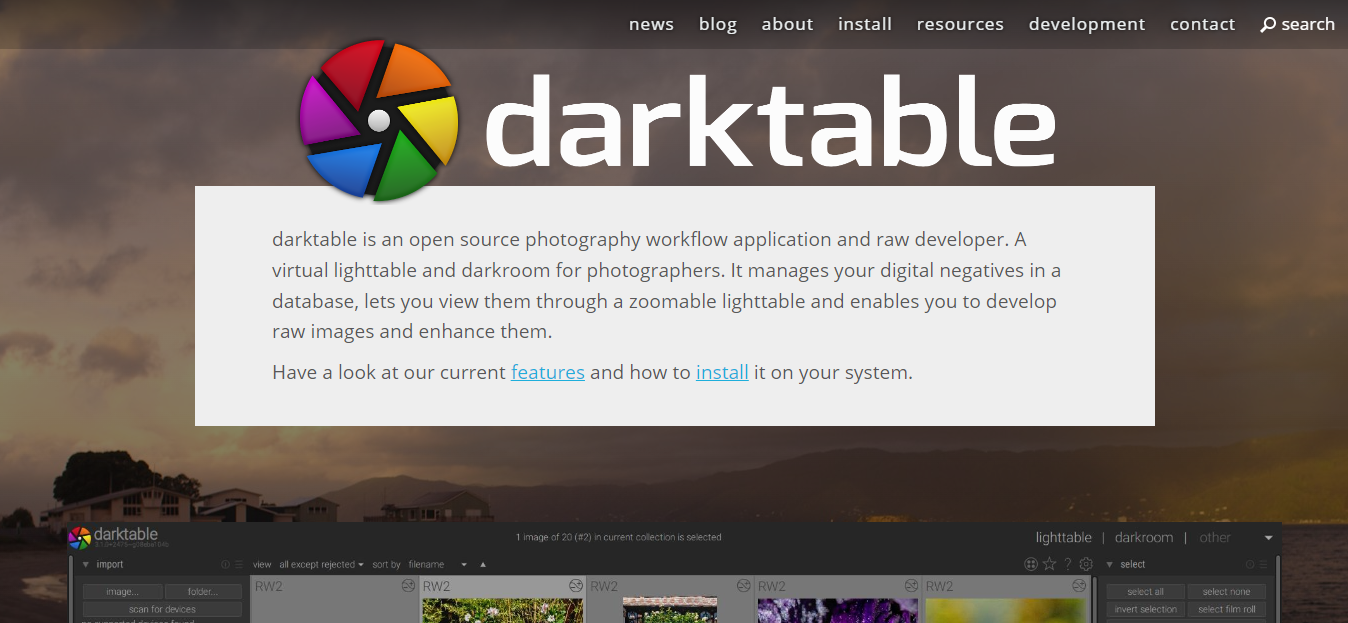The height and width of the screenshot is (623, 1348).
Task: Collapse the import panel triangle
Action: coord(86,565)
